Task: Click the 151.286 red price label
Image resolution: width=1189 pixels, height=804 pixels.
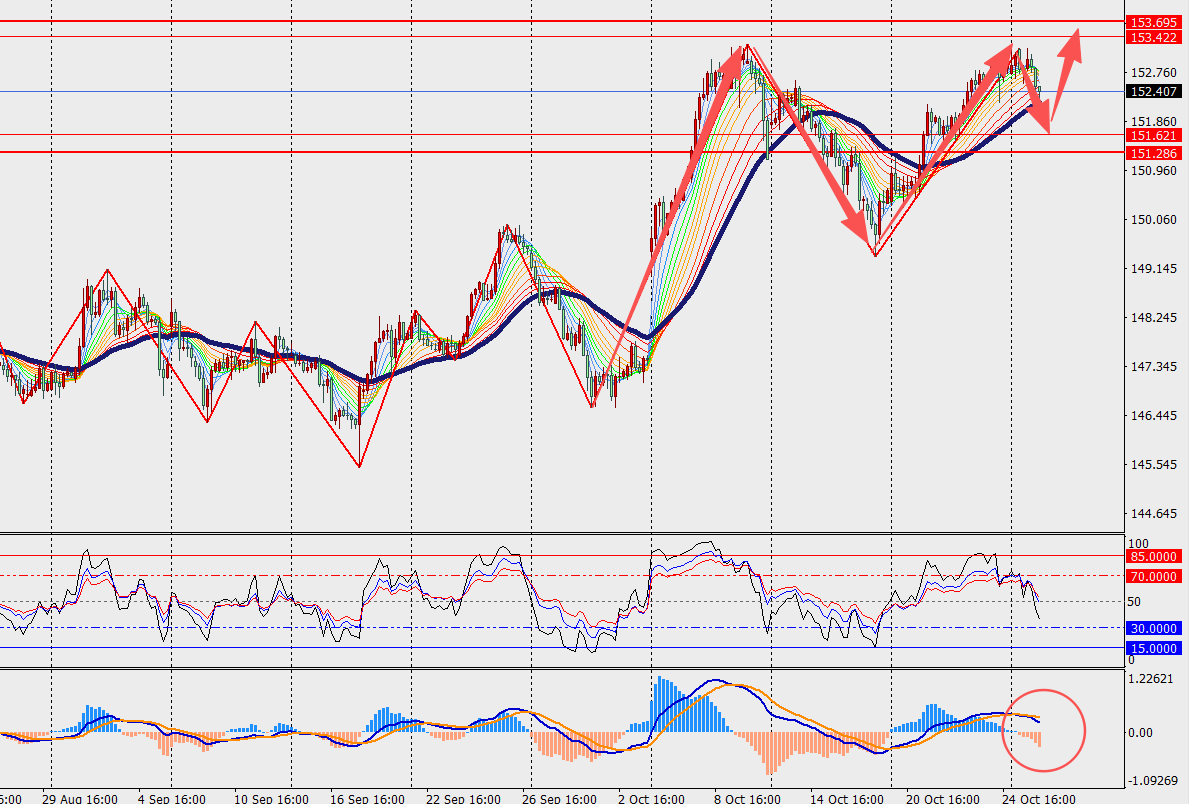Action: (x=1155, y=152)
